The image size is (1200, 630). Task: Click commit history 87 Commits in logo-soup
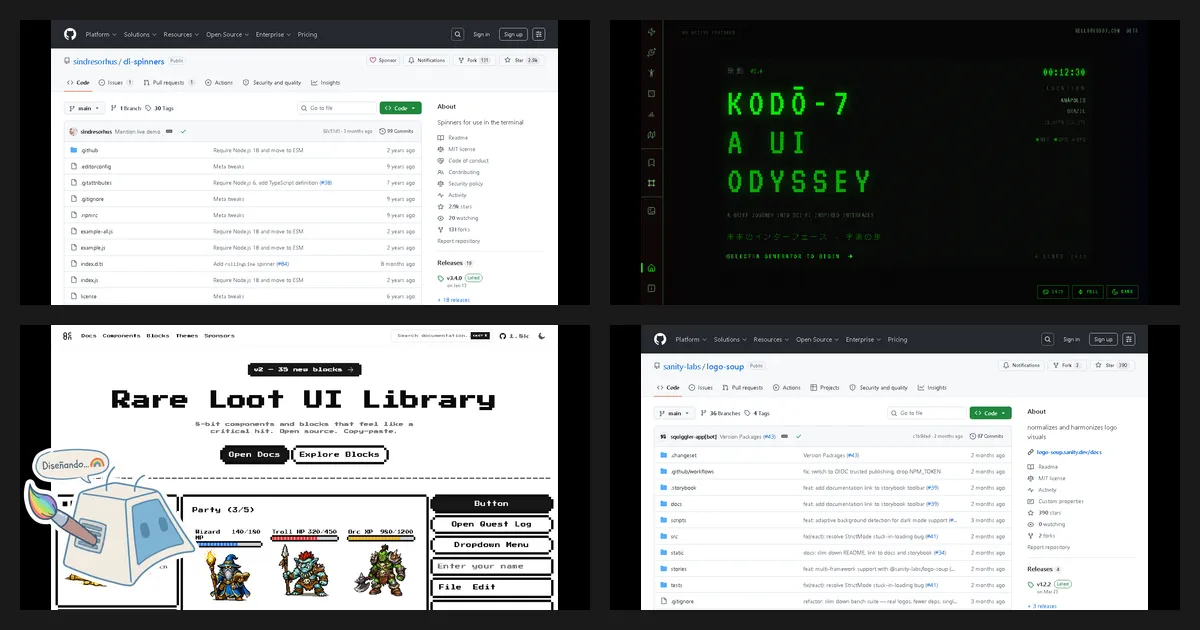pos(987,436)
